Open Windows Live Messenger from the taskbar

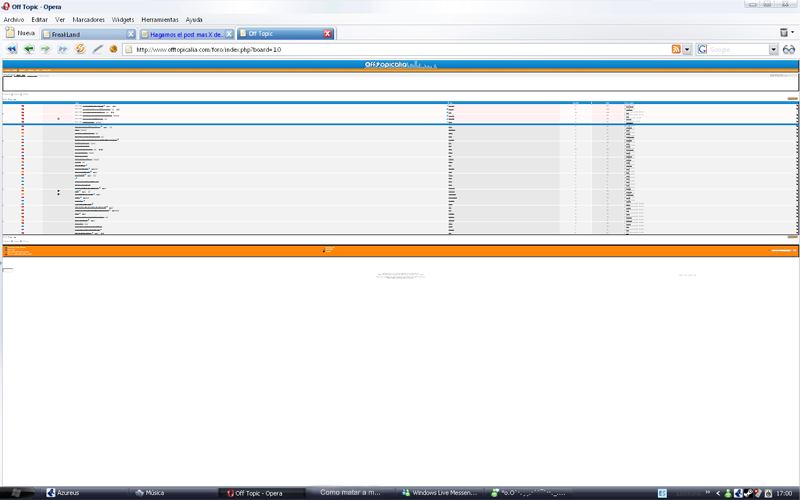pyautogui.click(x=438, y=492)
